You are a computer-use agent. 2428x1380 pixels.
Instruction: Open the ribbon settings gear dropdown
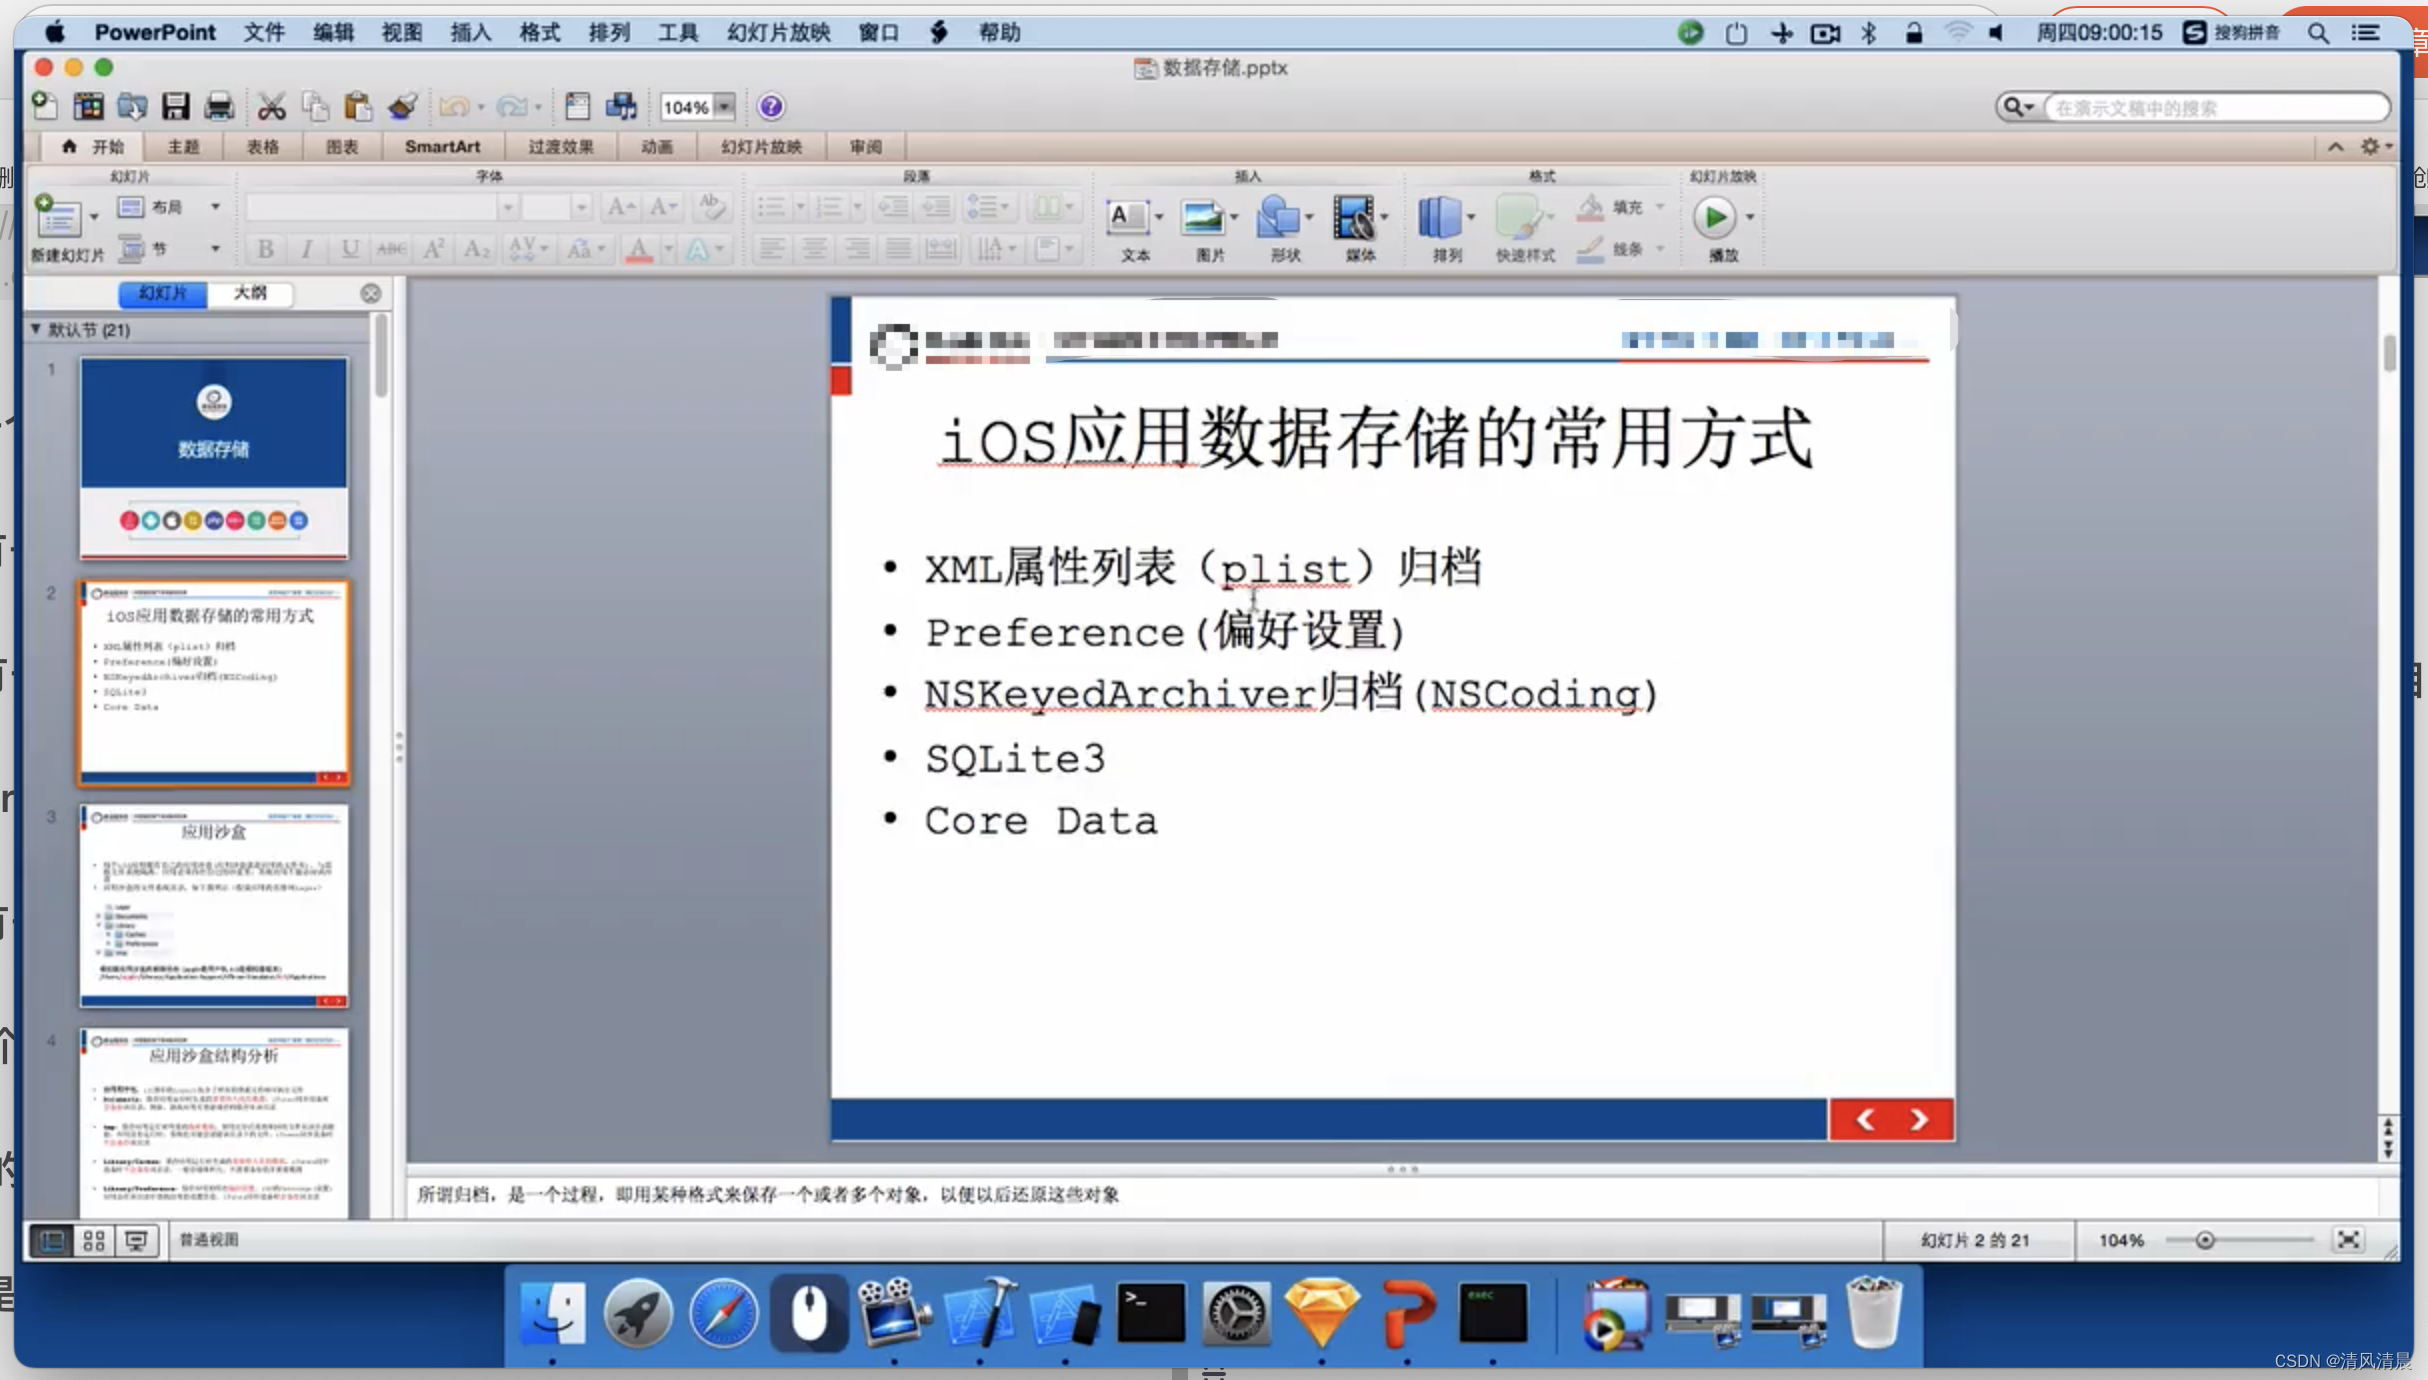tap(2376, 147)
